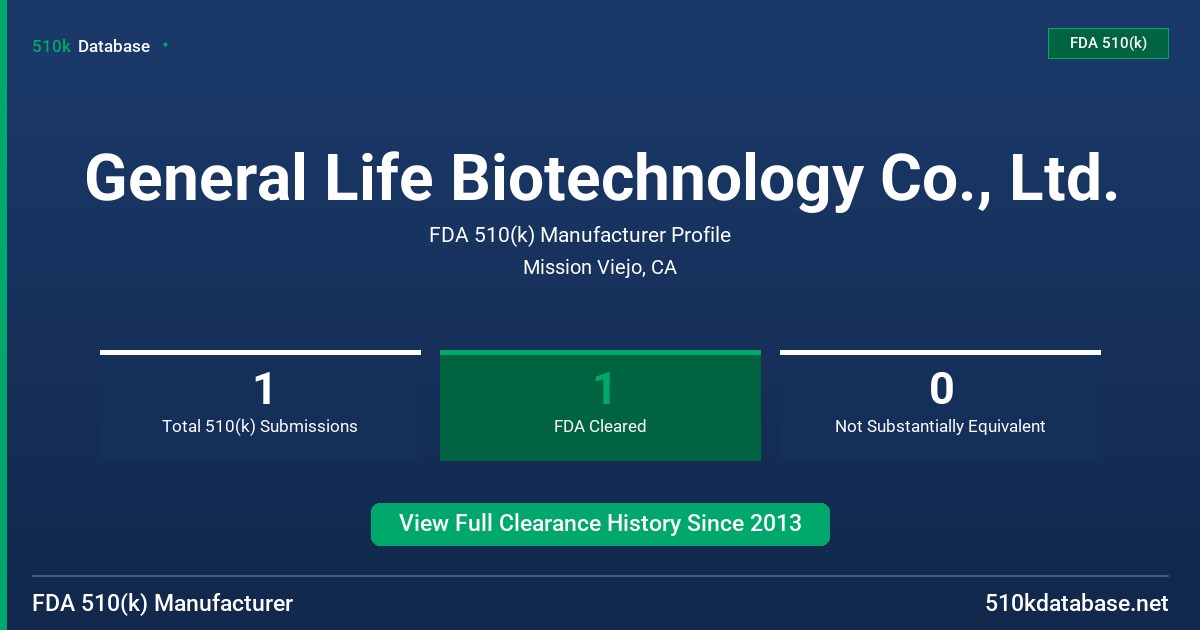
Task: Open the Not Substantially Equivalent card
Action: tap(940, 405)
